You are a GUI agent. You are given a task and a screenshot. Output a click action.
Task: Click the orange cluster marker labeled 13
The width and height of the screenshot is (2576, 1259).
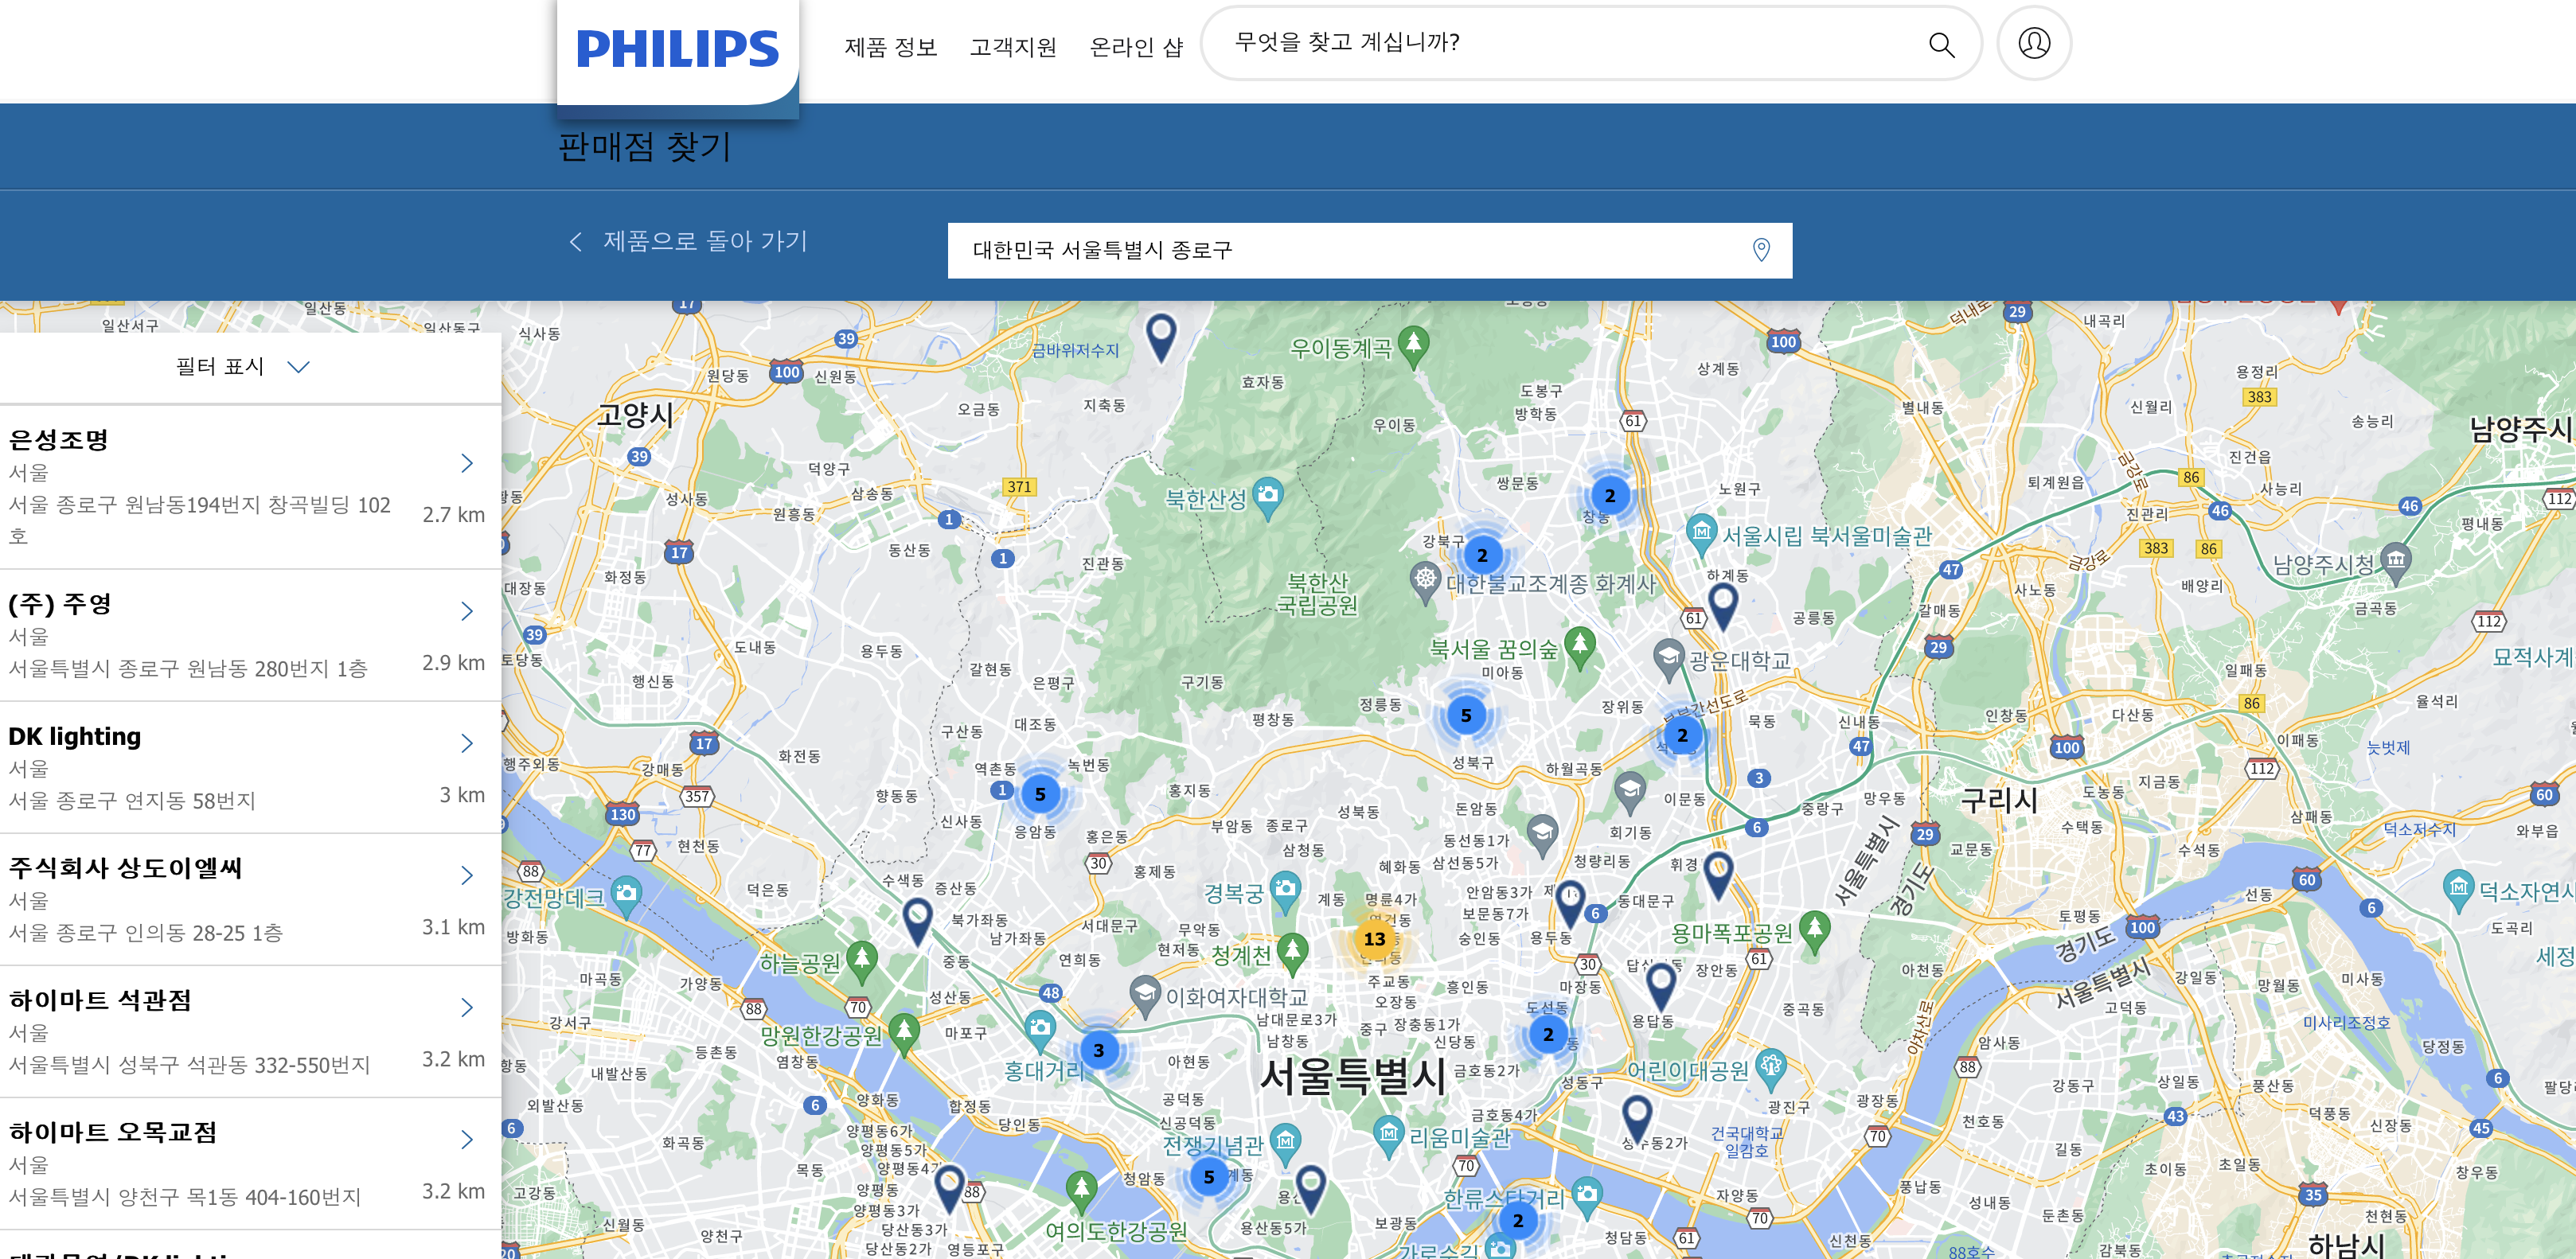(x=1374, y=938)
